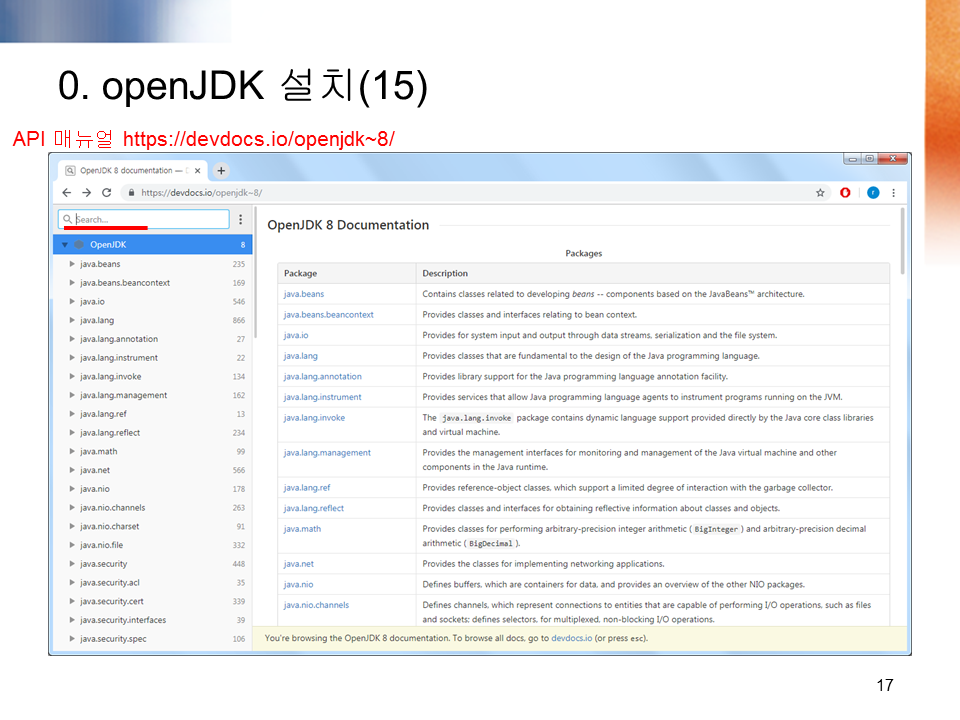Expand the java.lang.instrument tree node
Screen dimensions: 960x720
[72, 358]
